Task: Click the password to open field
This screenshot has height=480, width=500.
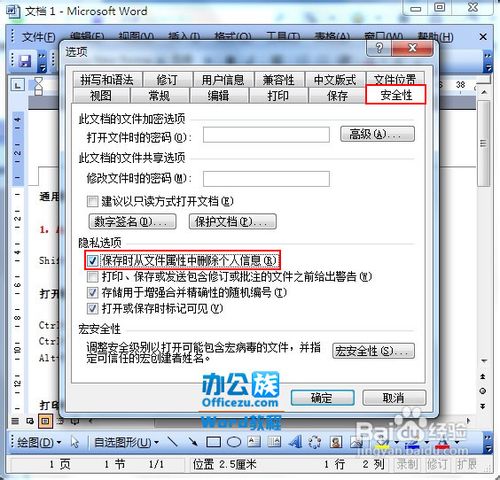Action: point(266,135)
